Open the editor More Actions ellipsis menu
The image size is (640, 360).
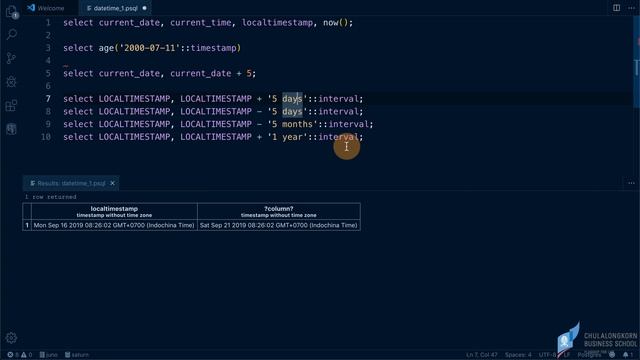(x=631, y=8)
